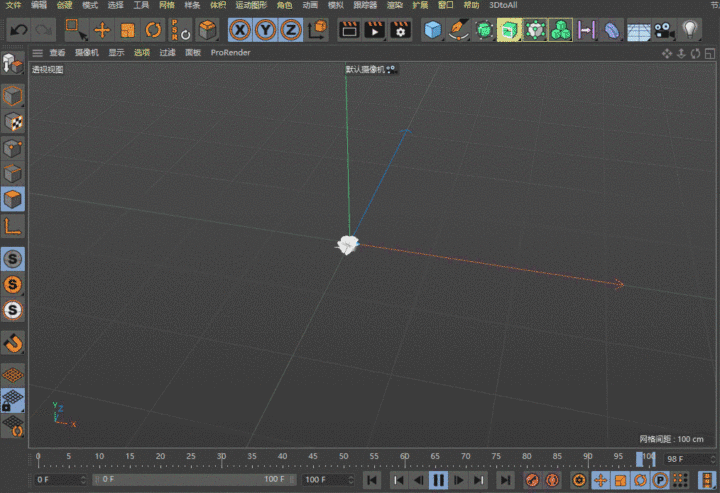
Task: Open the 渲染 menu
Action: 394,5
